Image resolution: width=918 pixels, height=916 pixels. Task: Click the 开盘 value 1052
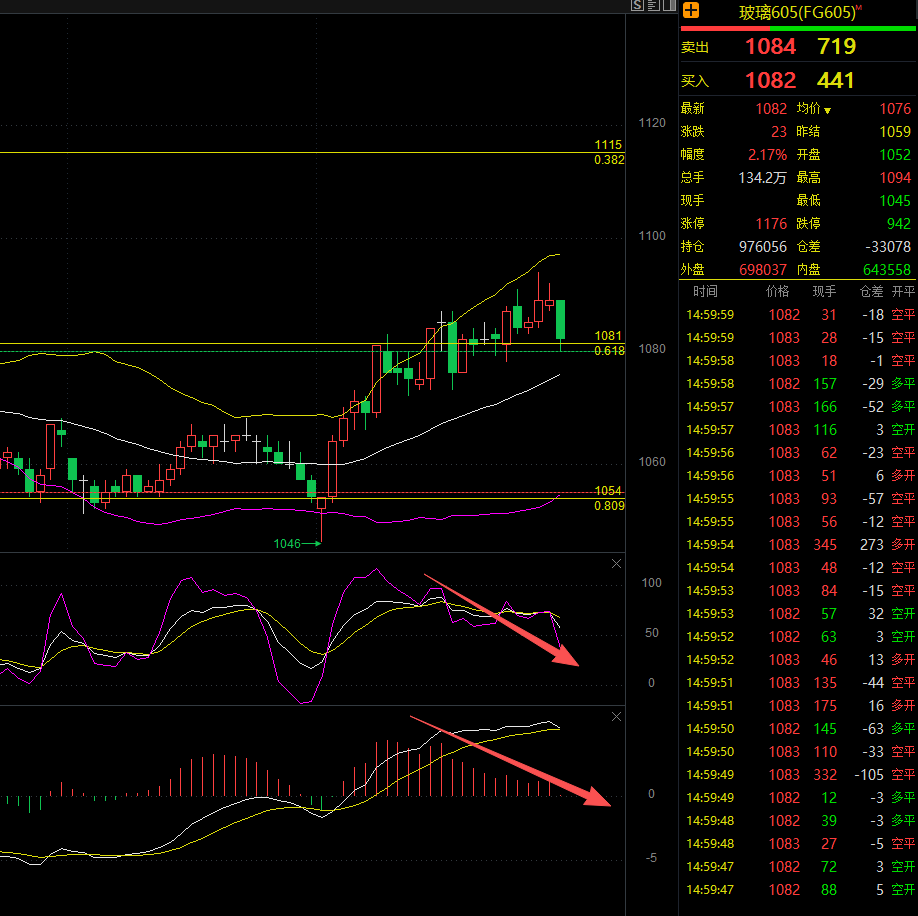tap(895, 155)
